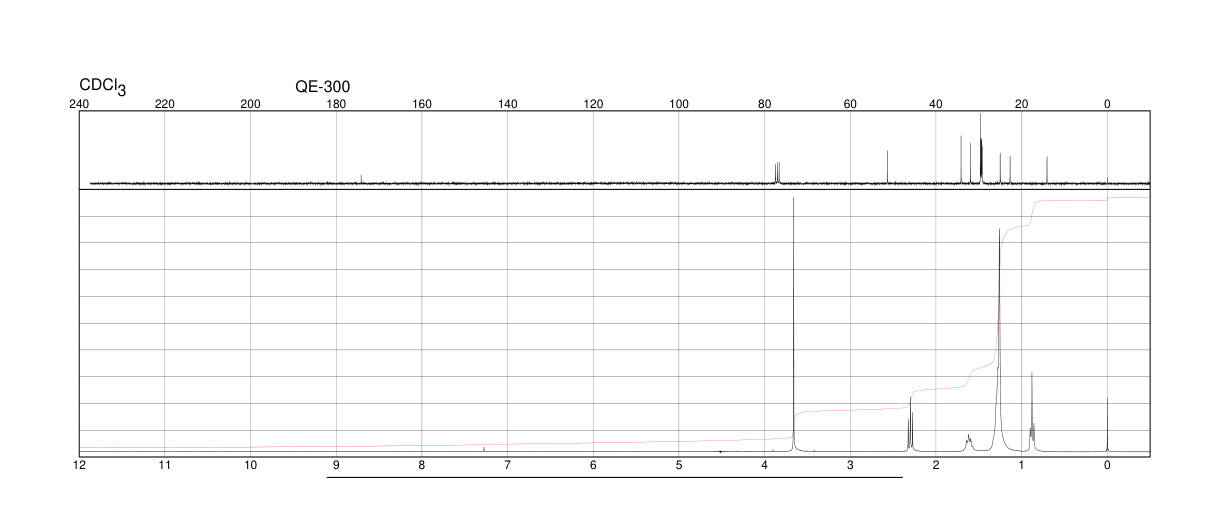Screen dimensions: 1224x528
Task: Select the 80 tick label on carbon axis
Action: (x=765, y=104)
